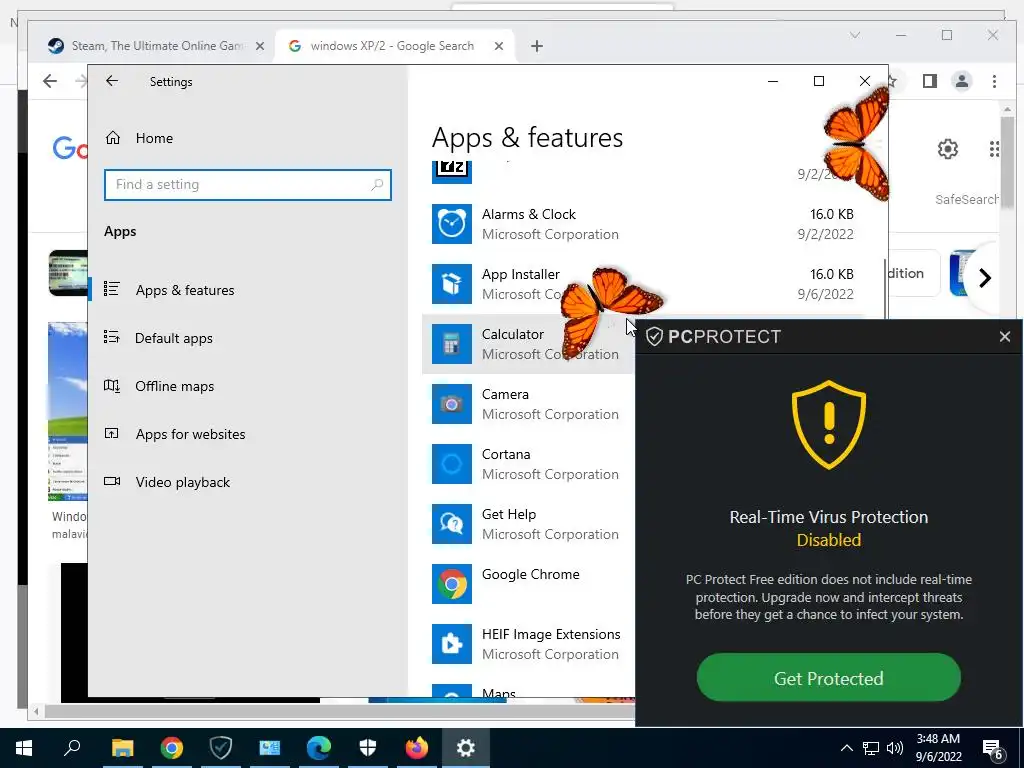Image resolution: width=1024 pixels, height=768 pixels.
Task: Open Chrome three-dot menu
Action: click(994, 81)
